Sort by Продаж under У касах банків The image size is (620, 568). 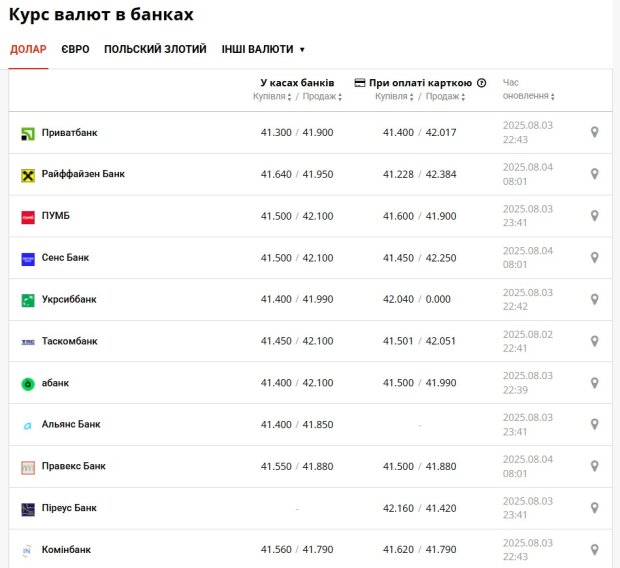pyautogui.click(x=322, y=97)
